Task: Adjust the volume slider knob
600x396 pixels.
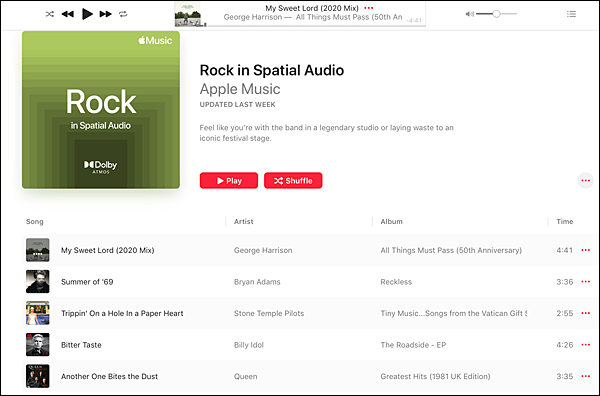Action: (x=496, y=14)
